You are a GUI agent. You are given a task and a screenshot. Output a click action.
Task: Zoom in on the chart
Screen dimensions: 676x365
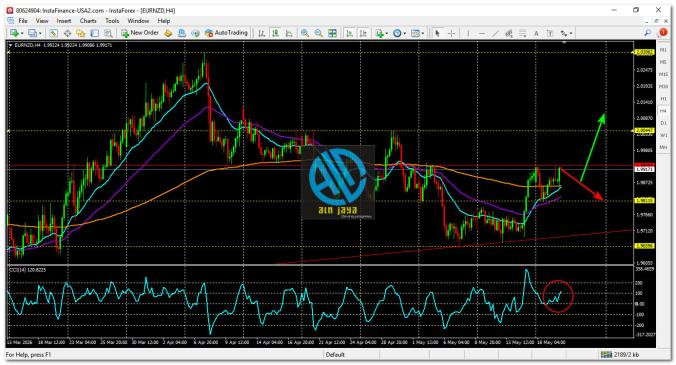point(305,33)
